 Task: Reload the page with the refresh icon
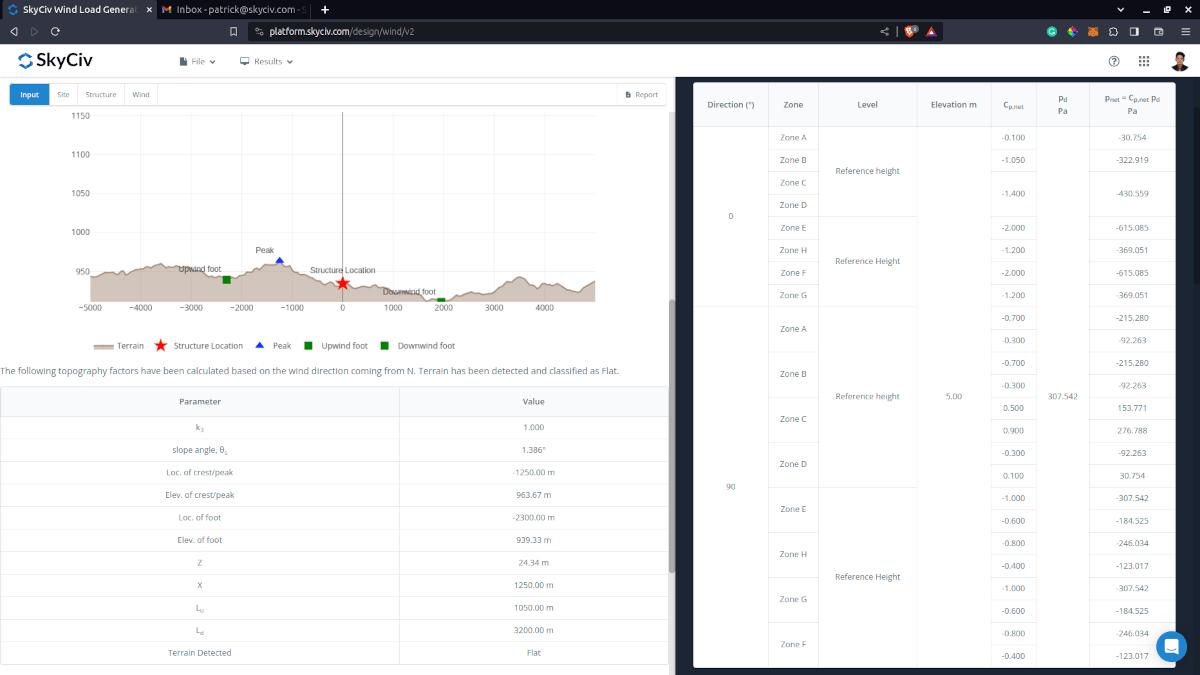pyautogui.click(x=55, y=31)
